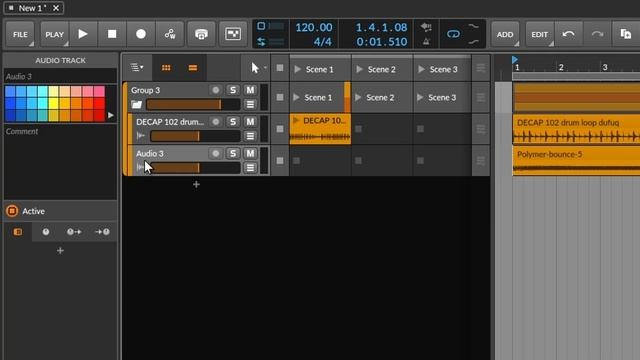Viewport: 640px width, 360px height.
Task: Collapse Group 3 folder icon
Action: (x=136, y=105)
